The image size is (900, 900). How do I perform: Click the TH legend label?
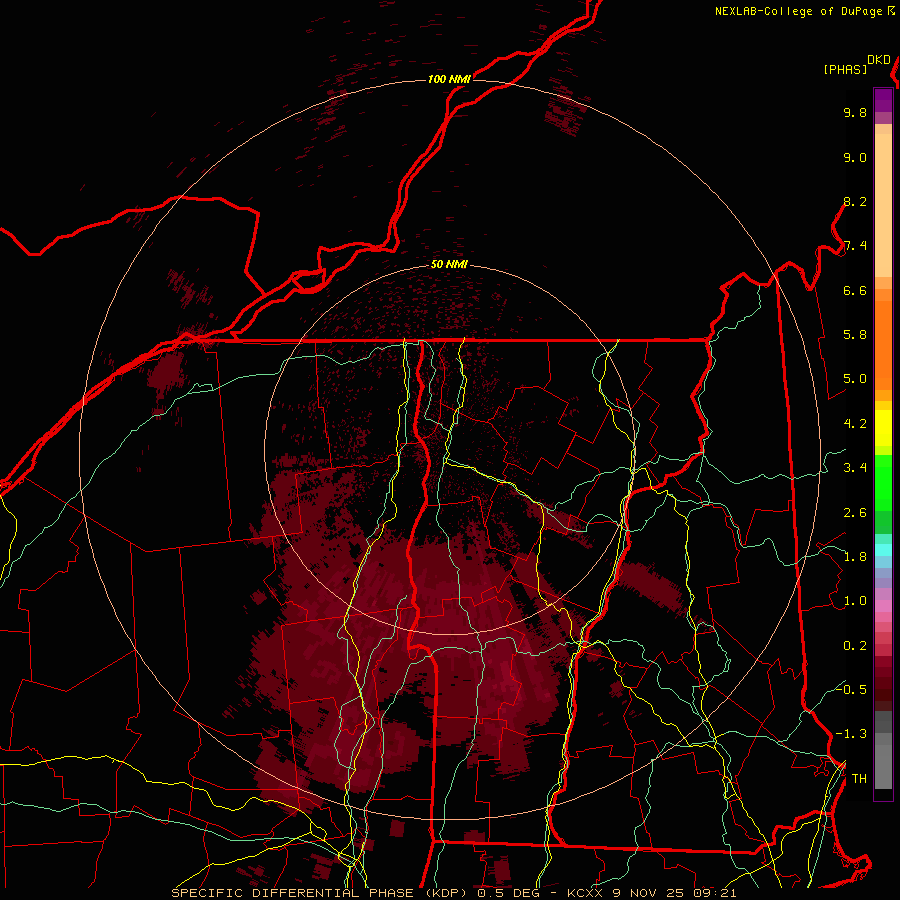click(x=859, y=779)
